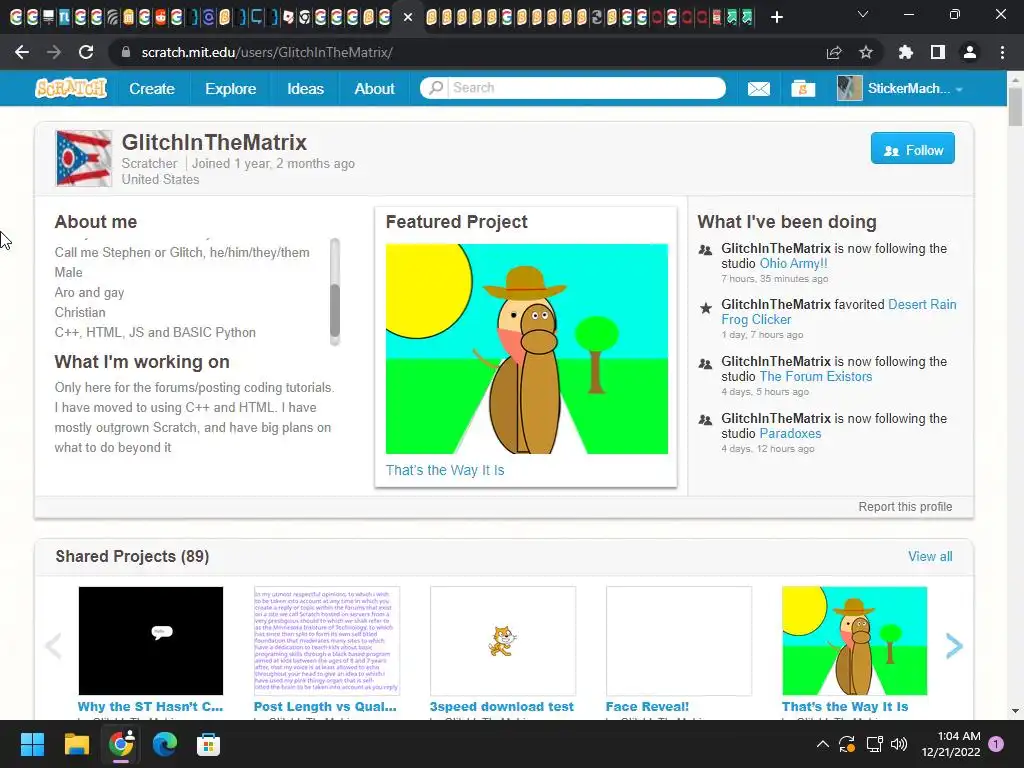The width and height of the screenshot is (1024, 768).
Task: Click the About me scrollbar thumb
Action: click(334, 311)
